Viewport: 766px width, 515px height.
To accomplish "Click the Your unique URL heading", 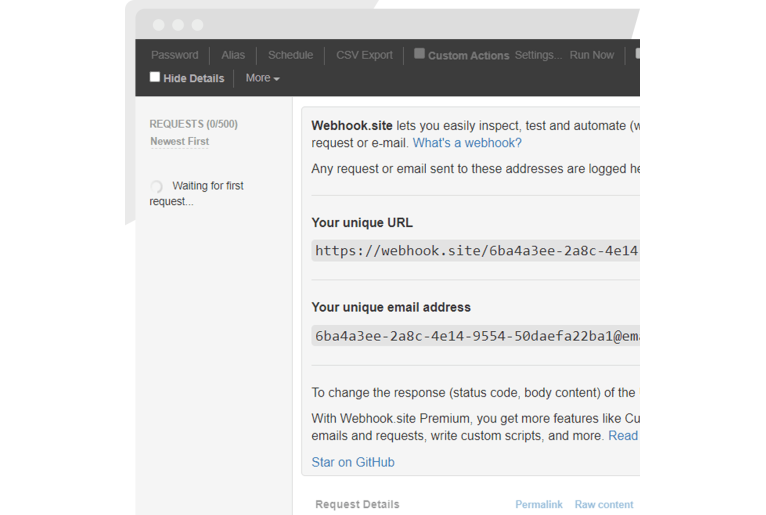I will tap(362, 222).
